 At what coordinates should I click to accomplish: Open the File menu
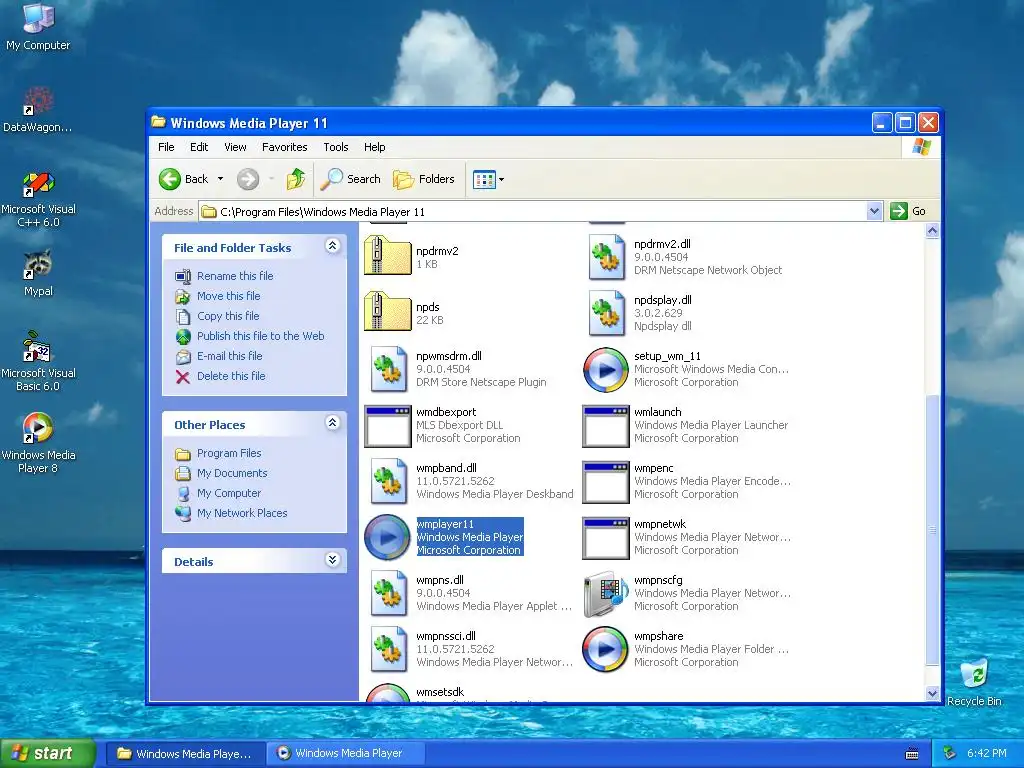click(x=167, y=147)
